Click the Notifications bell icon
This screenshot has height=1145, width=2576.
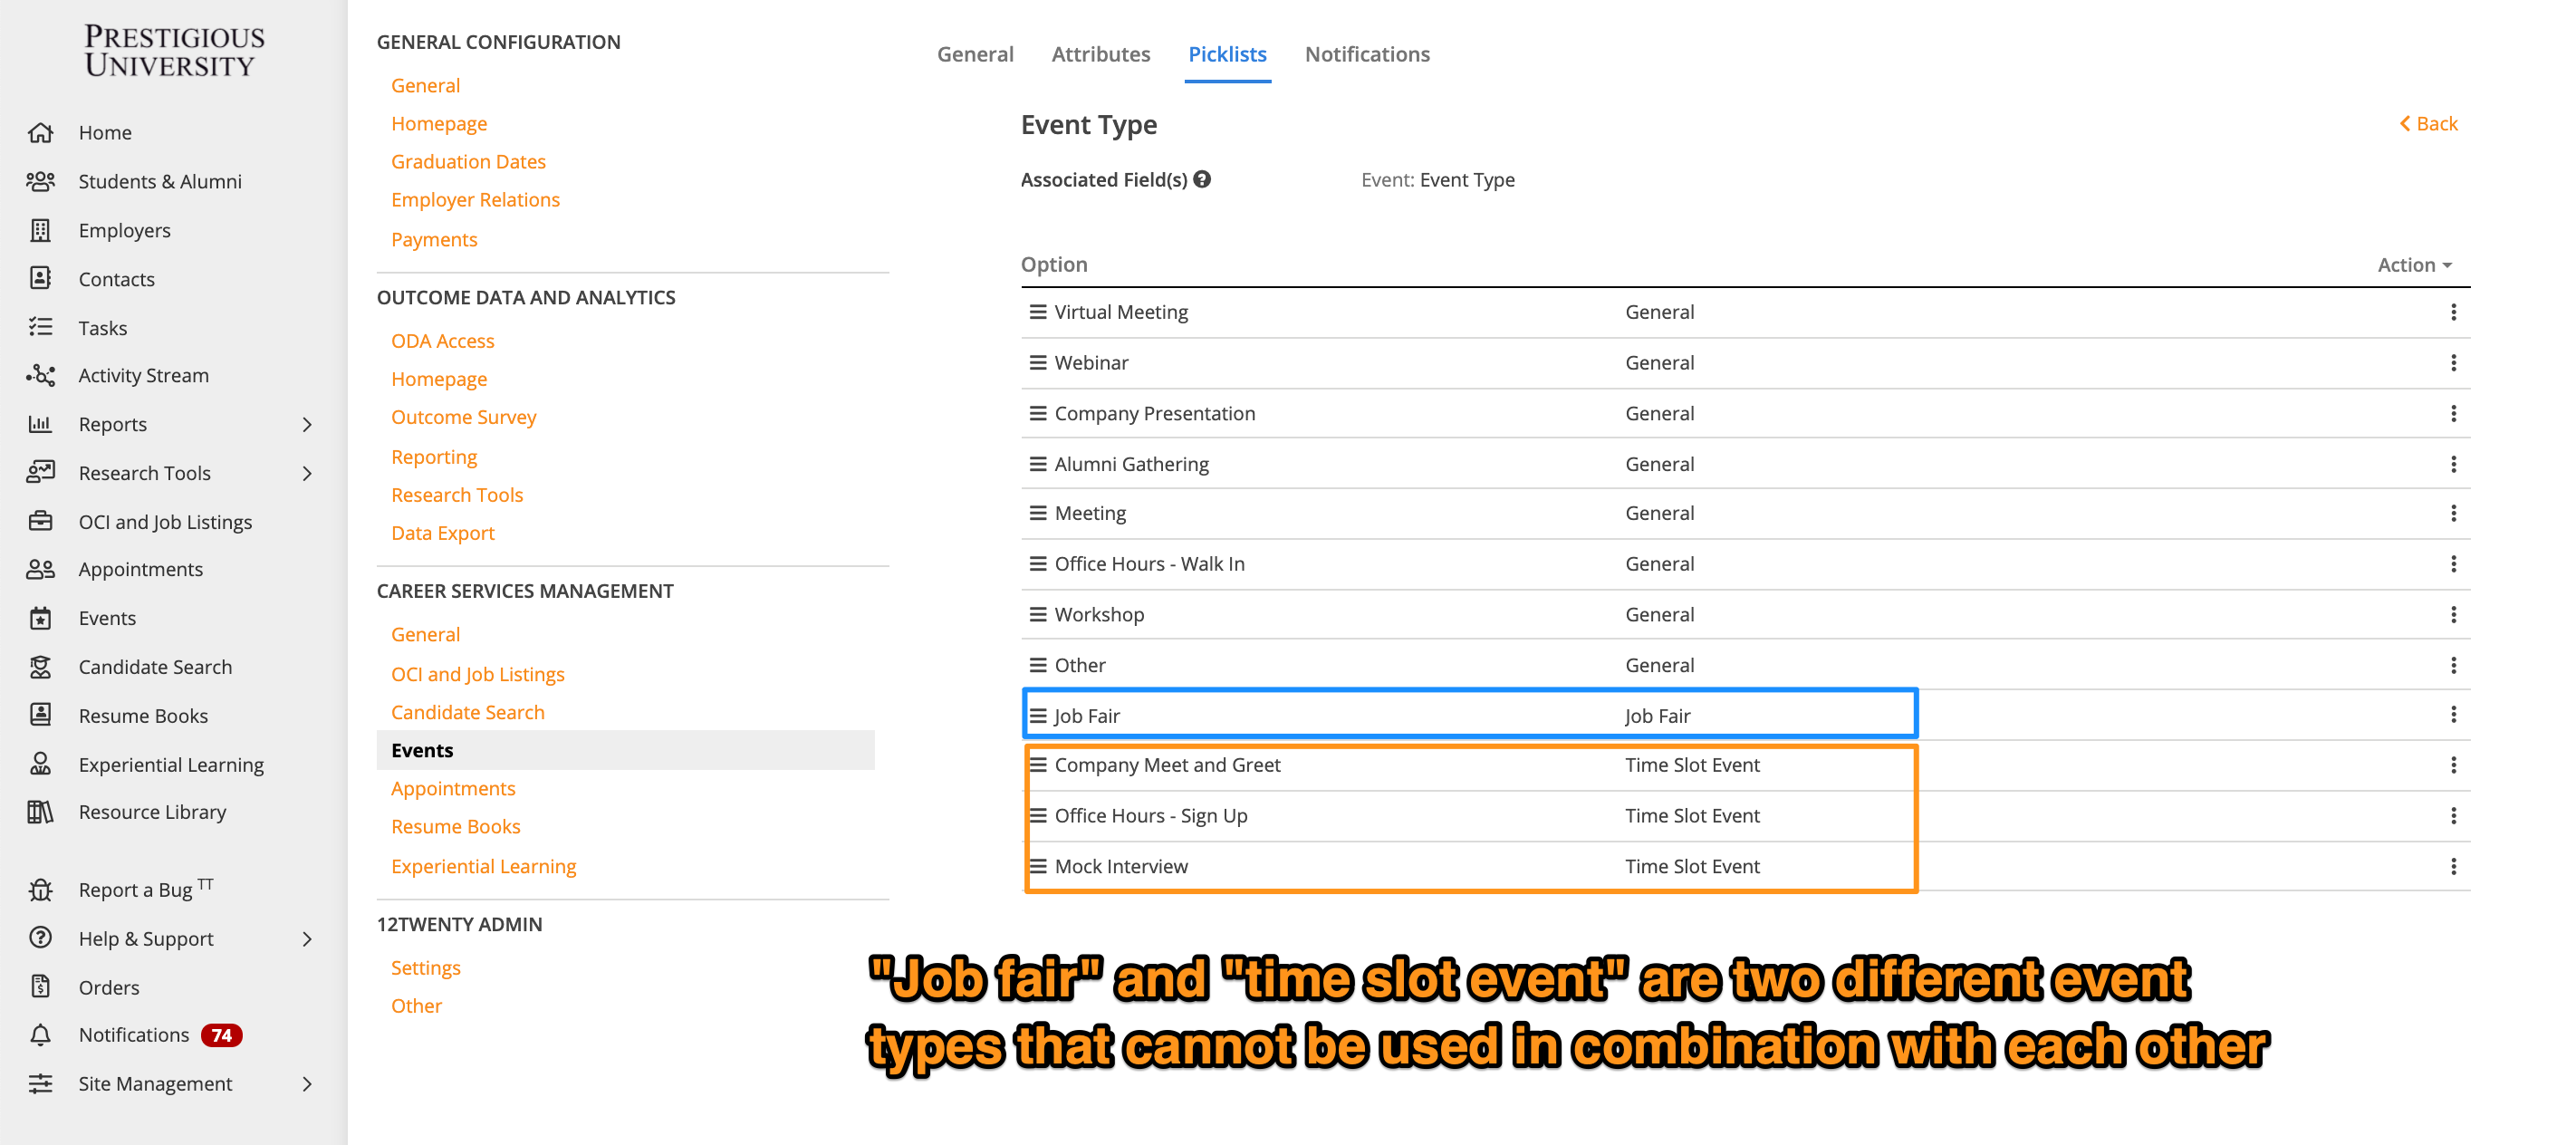tap(40, 1035)
